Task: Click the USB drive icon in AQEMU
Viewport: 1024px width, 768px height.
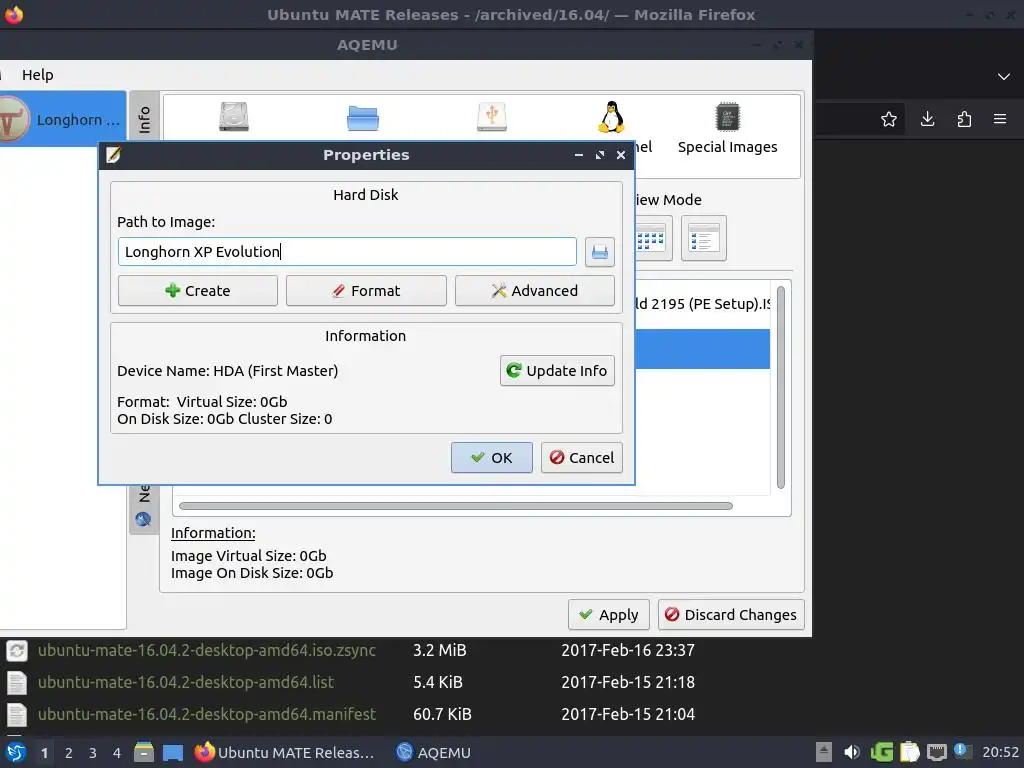Action: [492, 117]
